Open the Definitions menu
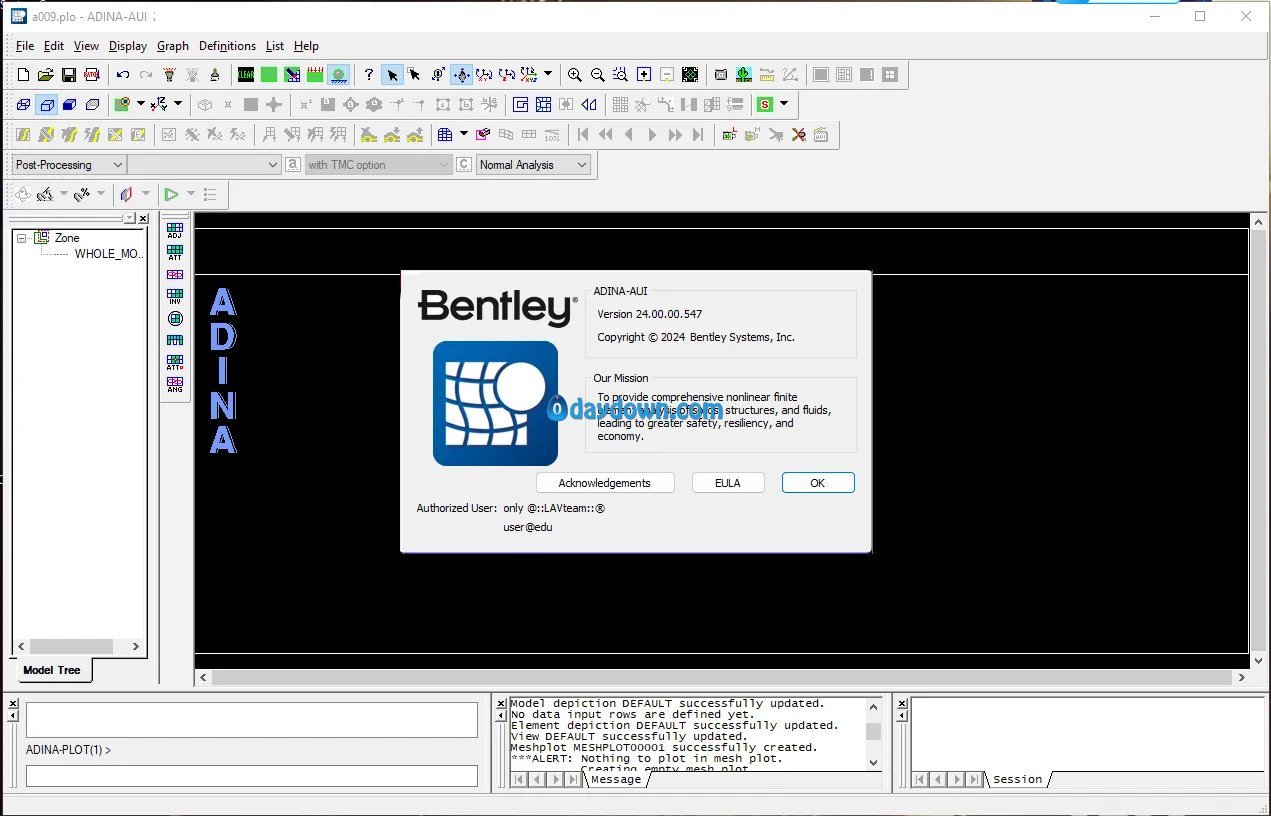Viewport: 1271px width, 816px height. click(x=227, y=46)
